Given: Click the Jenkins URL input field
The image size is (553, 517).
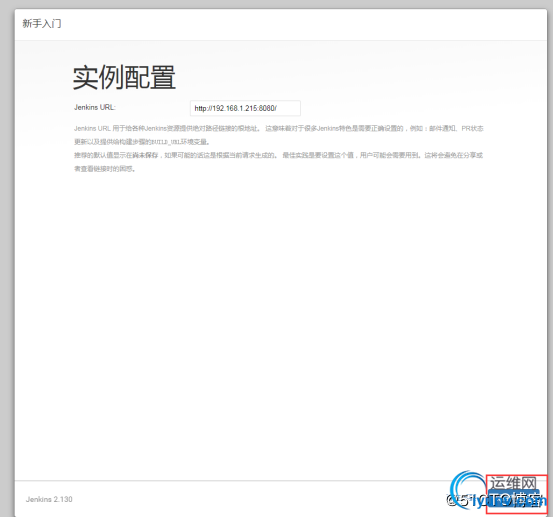Looking at the screenshot, I should tap(245, 108).
